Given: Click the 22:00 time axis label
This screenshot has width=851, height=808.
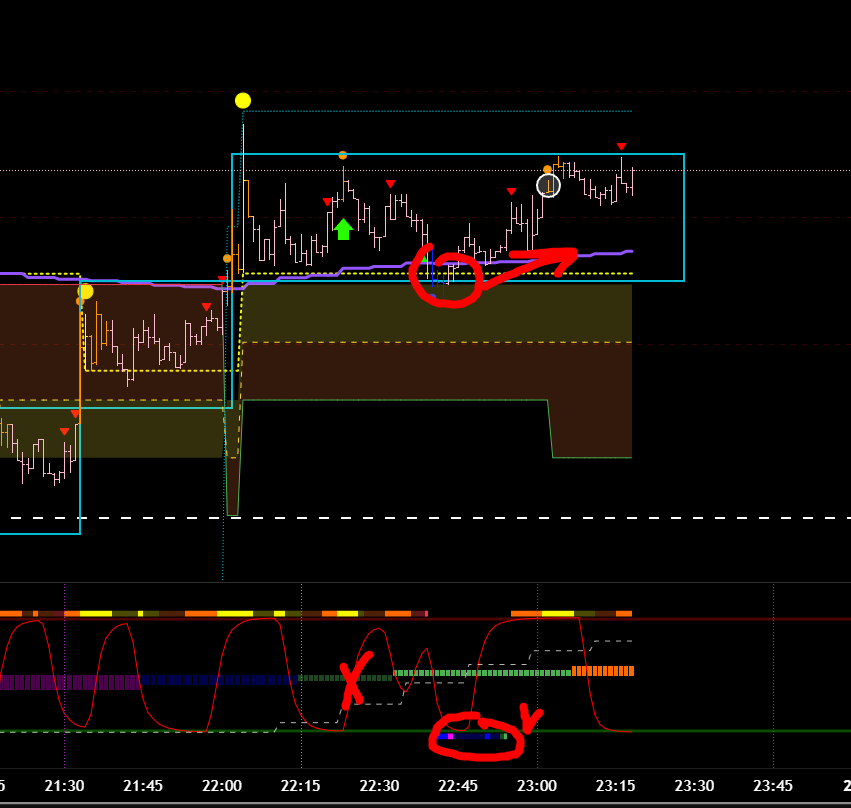Looking at the screenshot, I should 221,786.
